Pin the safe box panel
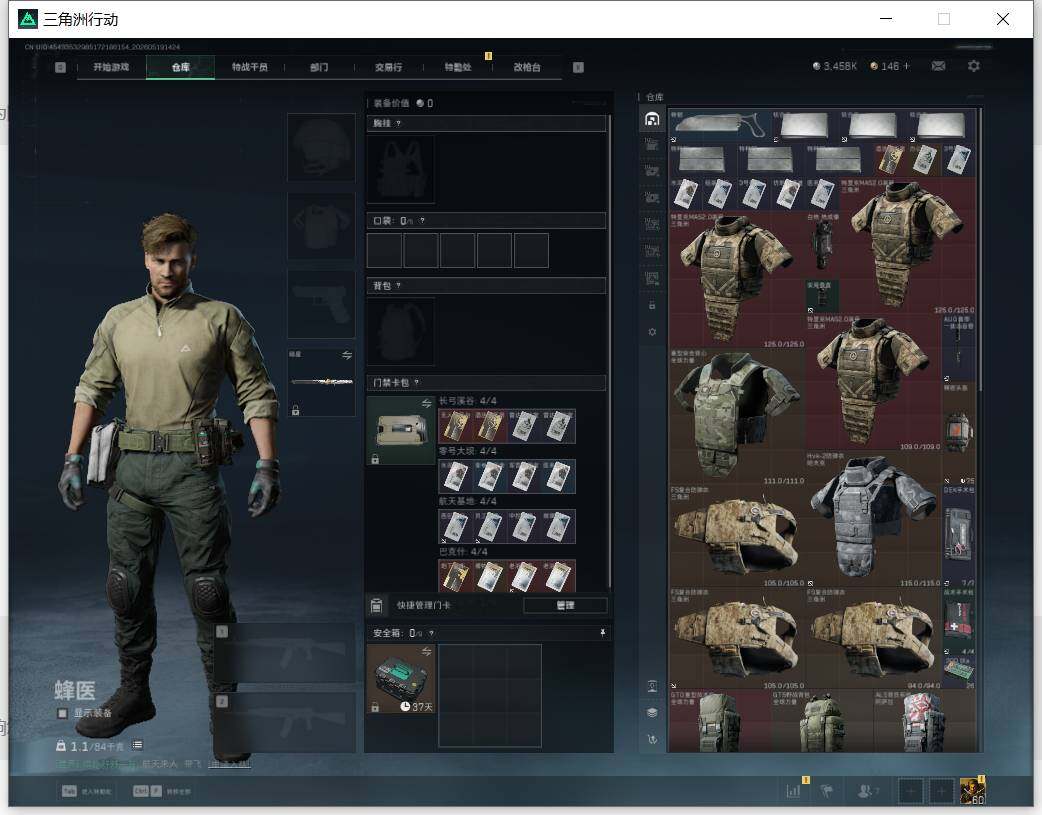The width and height of the screenshot is (1042, 815). click(603, 633)
